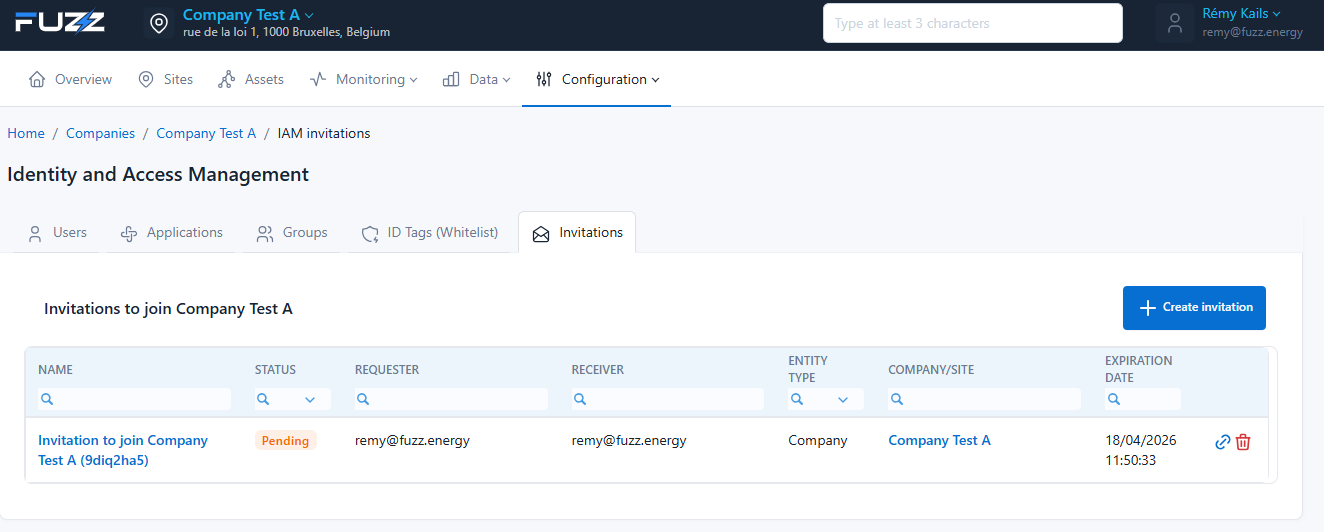The height and width of the screenshot is (532, 1324).
Task: Open the Sites navigation item
Action: (x=166, y=79)
